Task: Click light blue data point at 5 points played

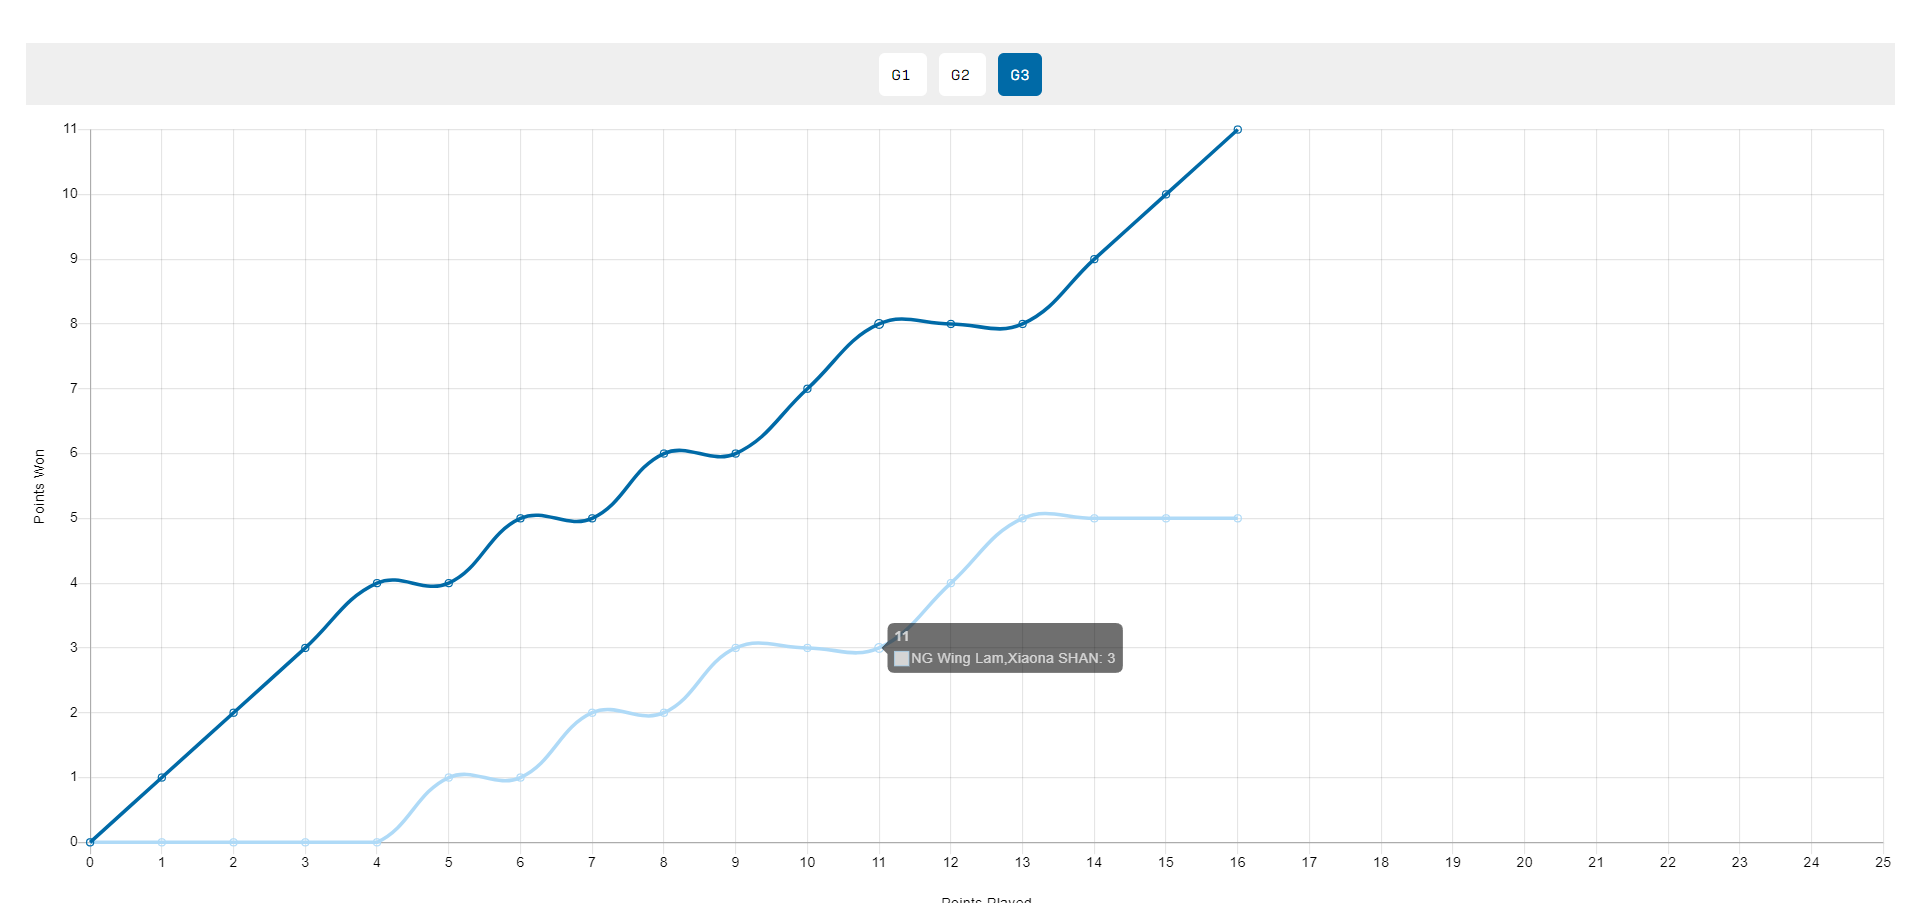Action: tap(448, 777)
